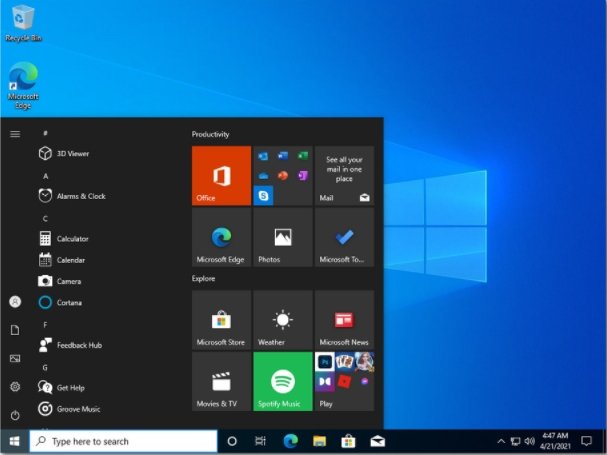
Task: Select the Recycle Bin desktop icon
Action: click(23, 23)
